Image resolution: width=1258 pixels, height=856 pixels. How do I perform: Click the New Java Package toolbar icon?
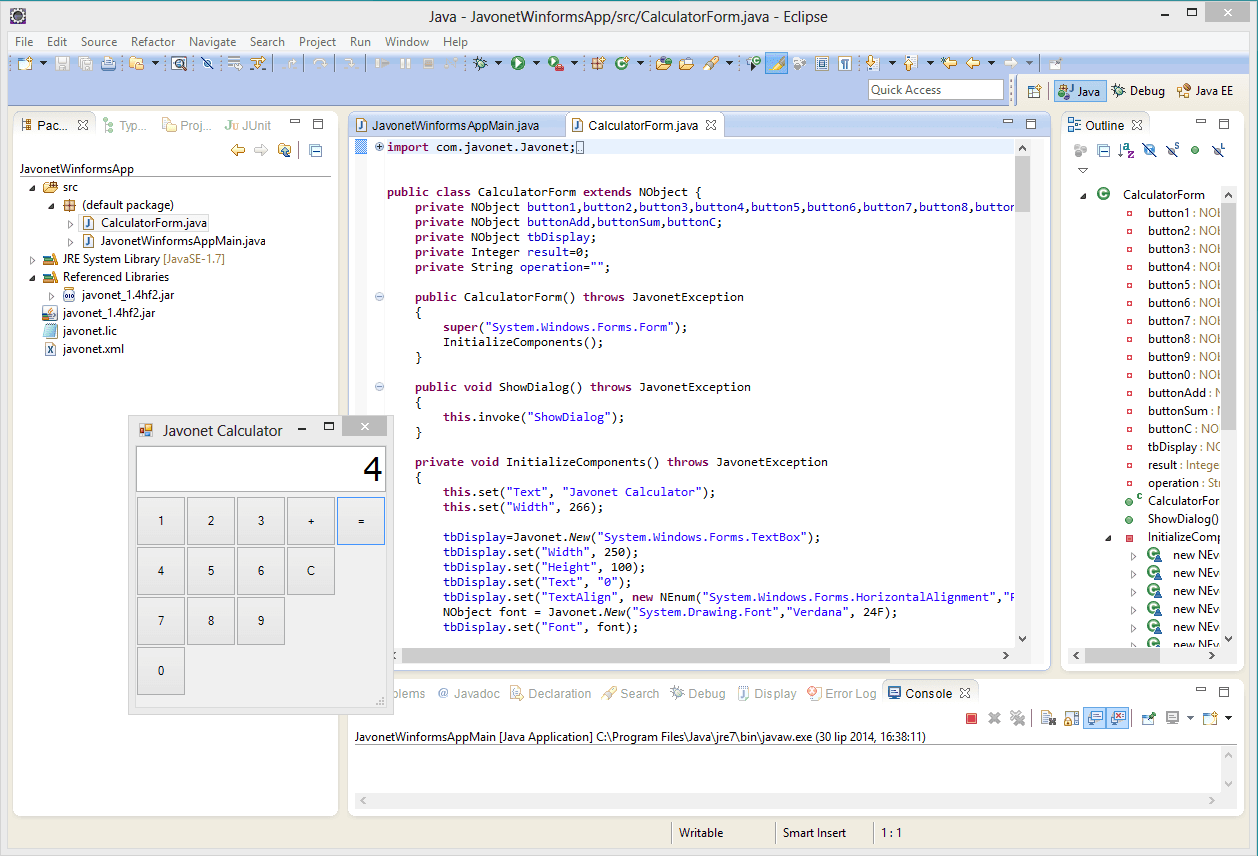(x=598, y=63)
